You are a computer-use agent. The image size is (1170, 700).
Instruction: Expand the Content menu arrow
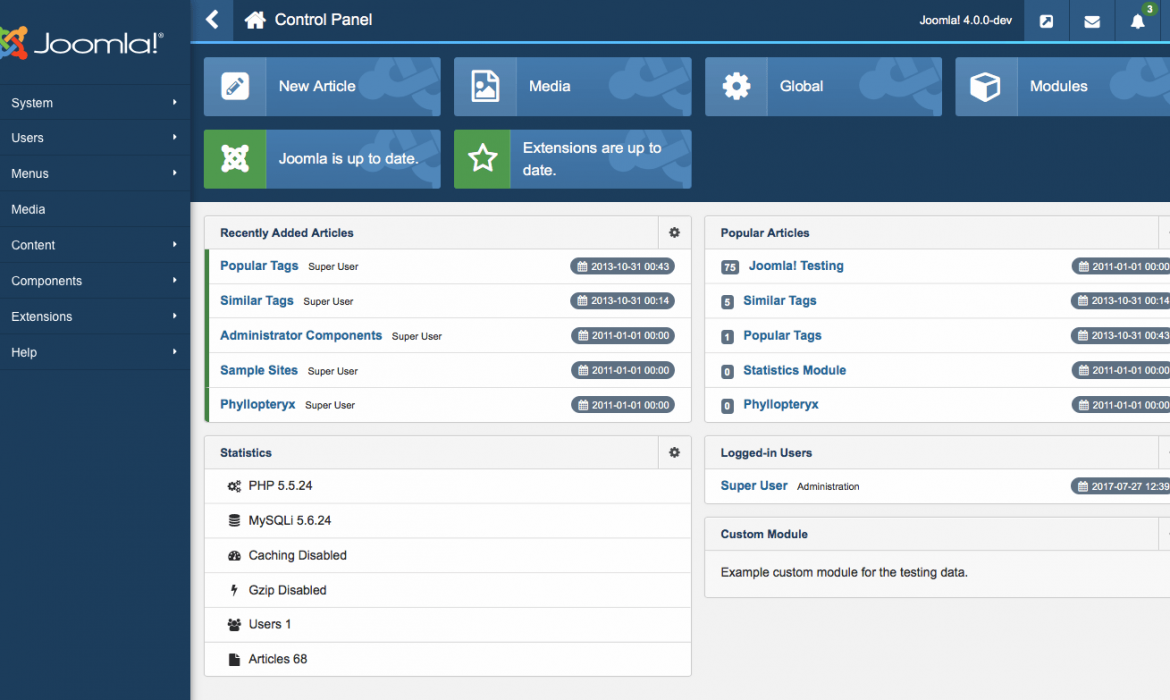pyautogui.click(x=175, y=245)
